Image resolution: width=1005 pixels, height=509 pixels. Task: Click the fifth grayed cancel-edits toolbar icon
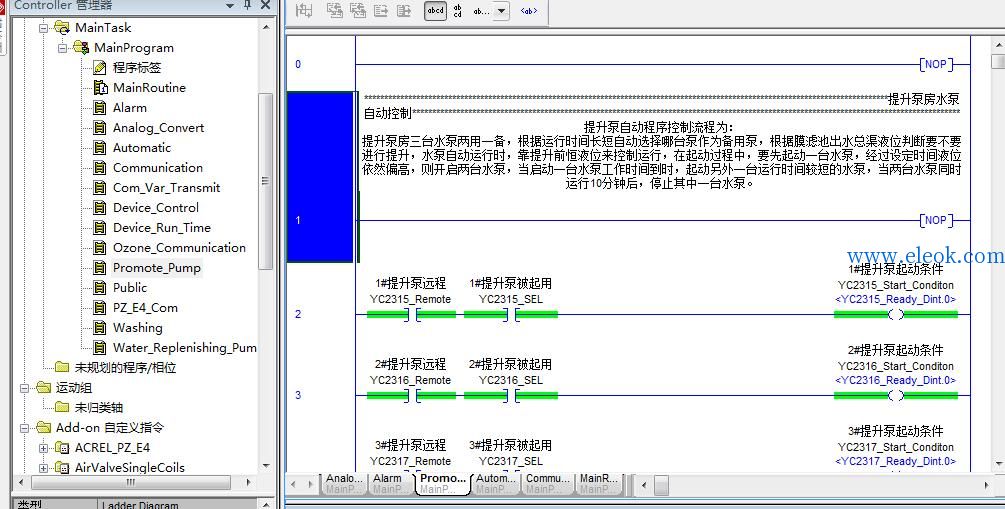pyautogui.click(x=404, y=10)
